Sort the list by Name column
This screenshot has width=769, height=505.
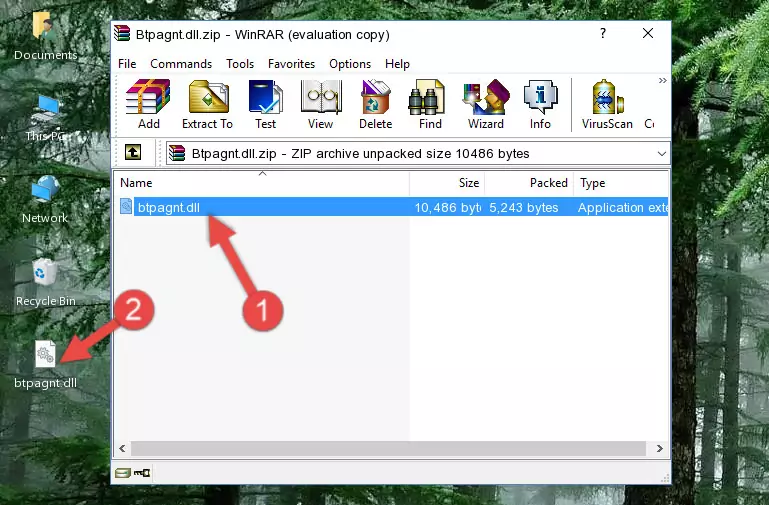[x=262, y=183]
